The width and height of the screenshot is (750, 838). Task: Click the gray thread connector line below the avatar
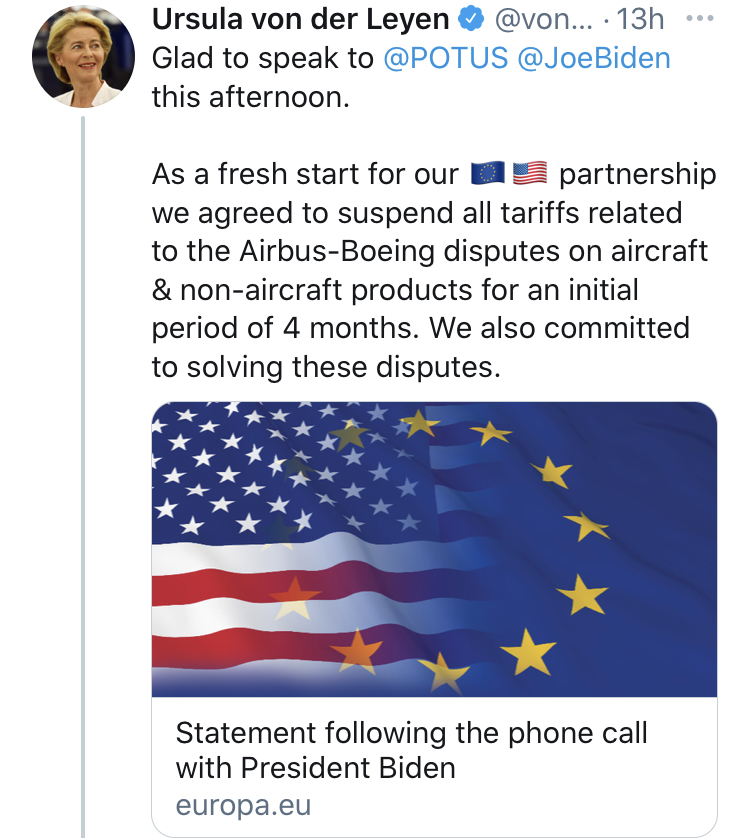83,477
